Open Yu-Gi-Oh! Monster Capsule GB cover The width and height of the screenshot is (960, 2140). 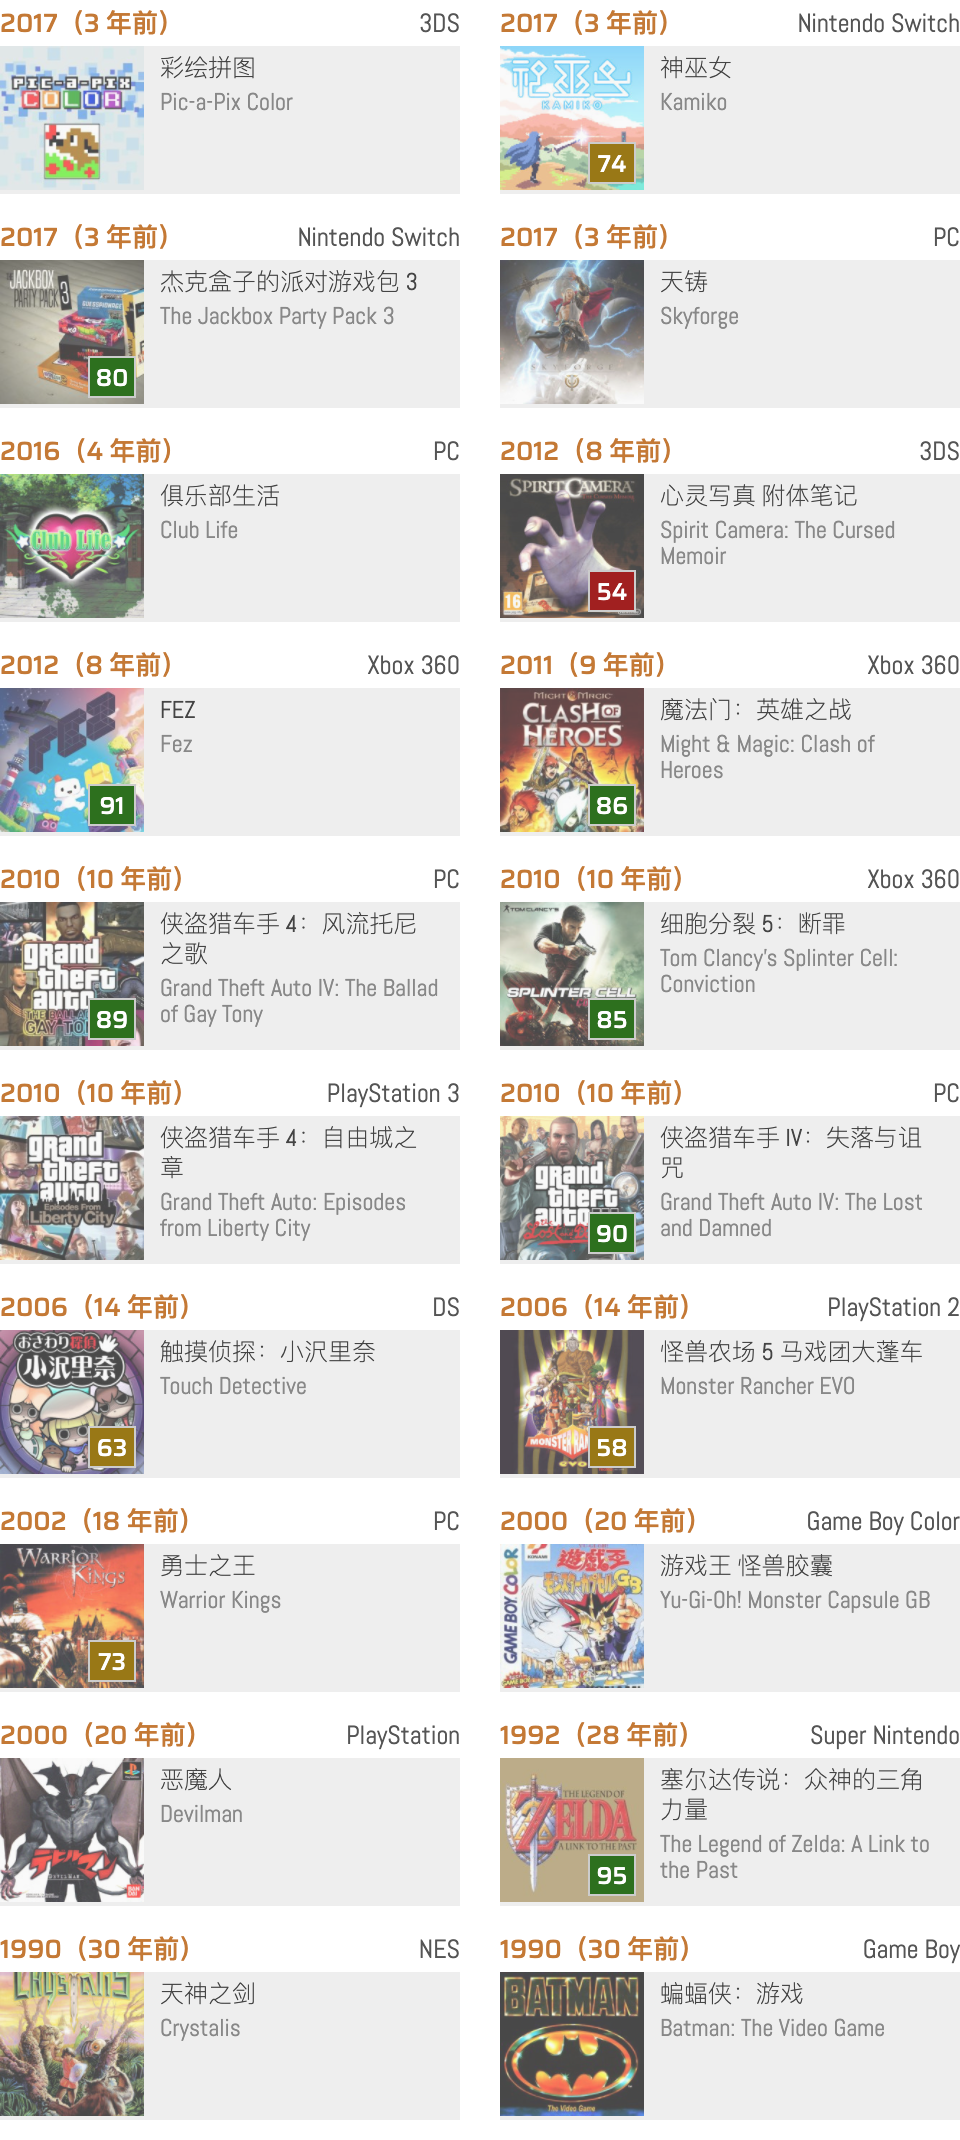tap(572, 1616)
